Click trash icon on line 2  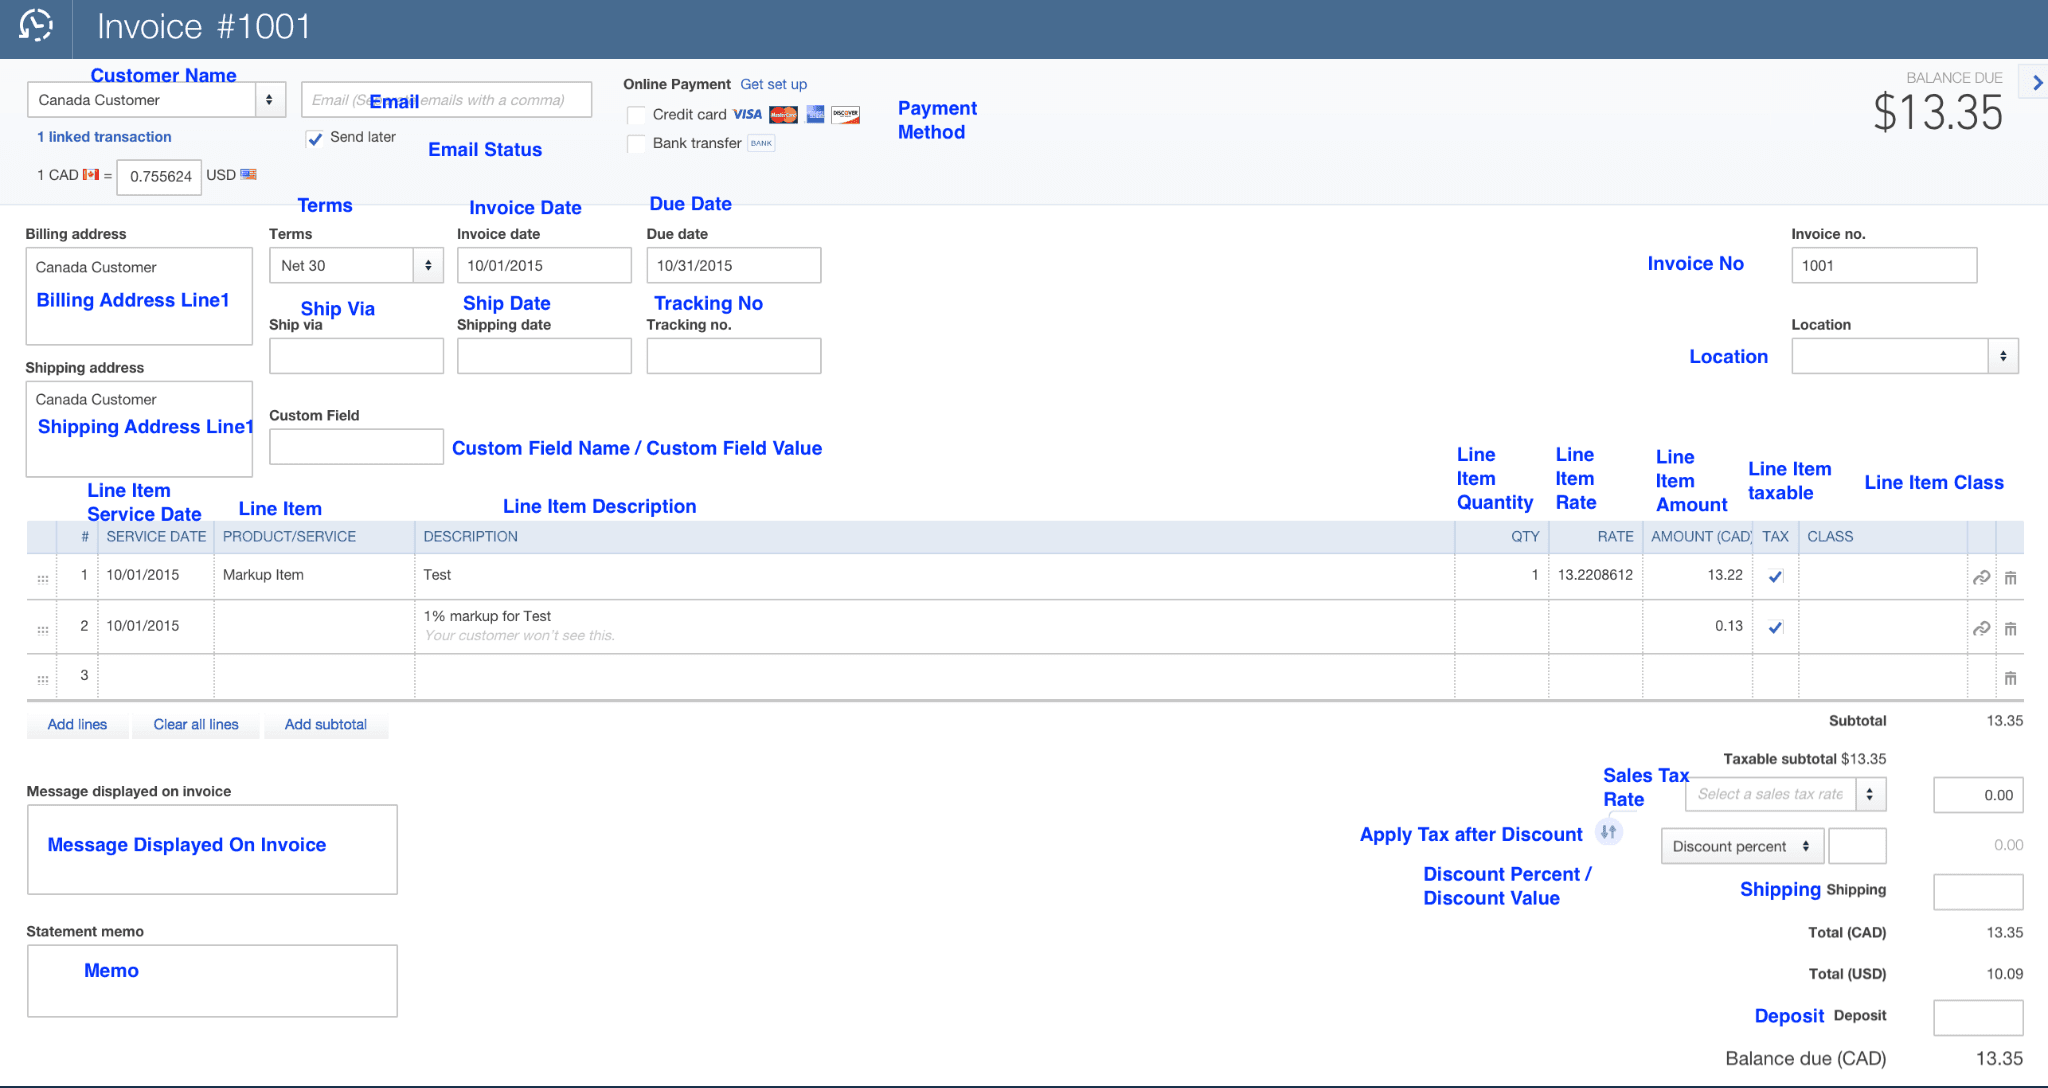click(2010, 629)
